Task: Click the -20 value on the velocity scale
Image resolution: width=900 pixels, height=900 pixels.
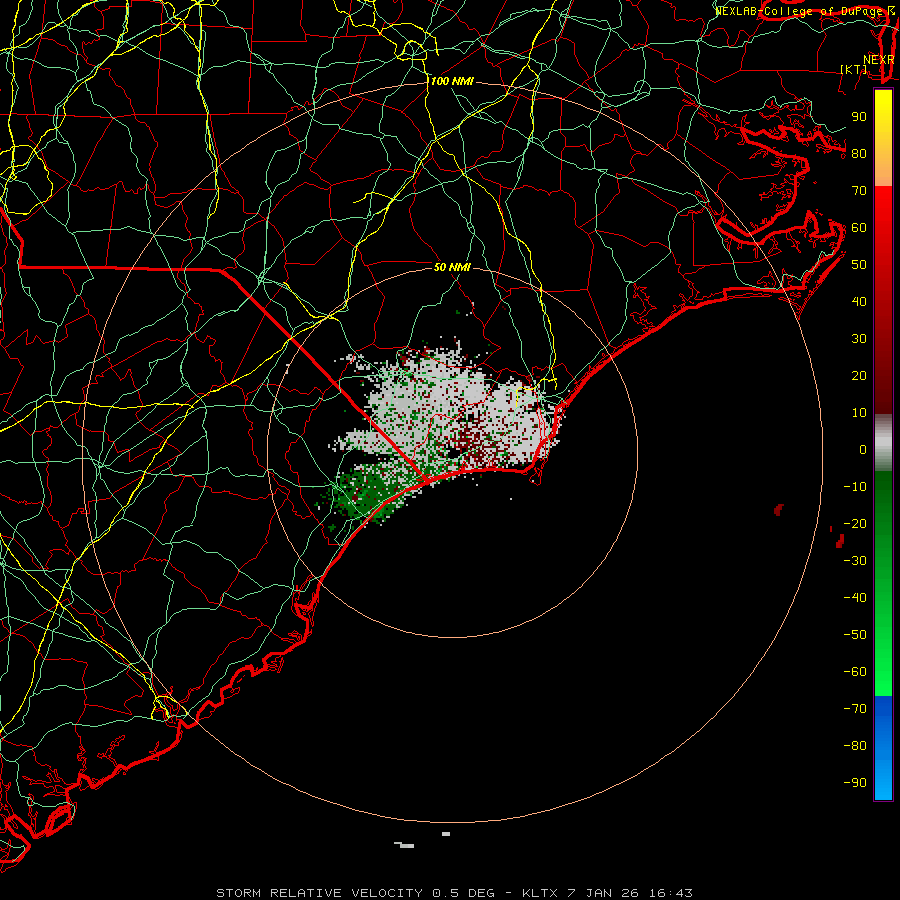Action: (855, 524)
